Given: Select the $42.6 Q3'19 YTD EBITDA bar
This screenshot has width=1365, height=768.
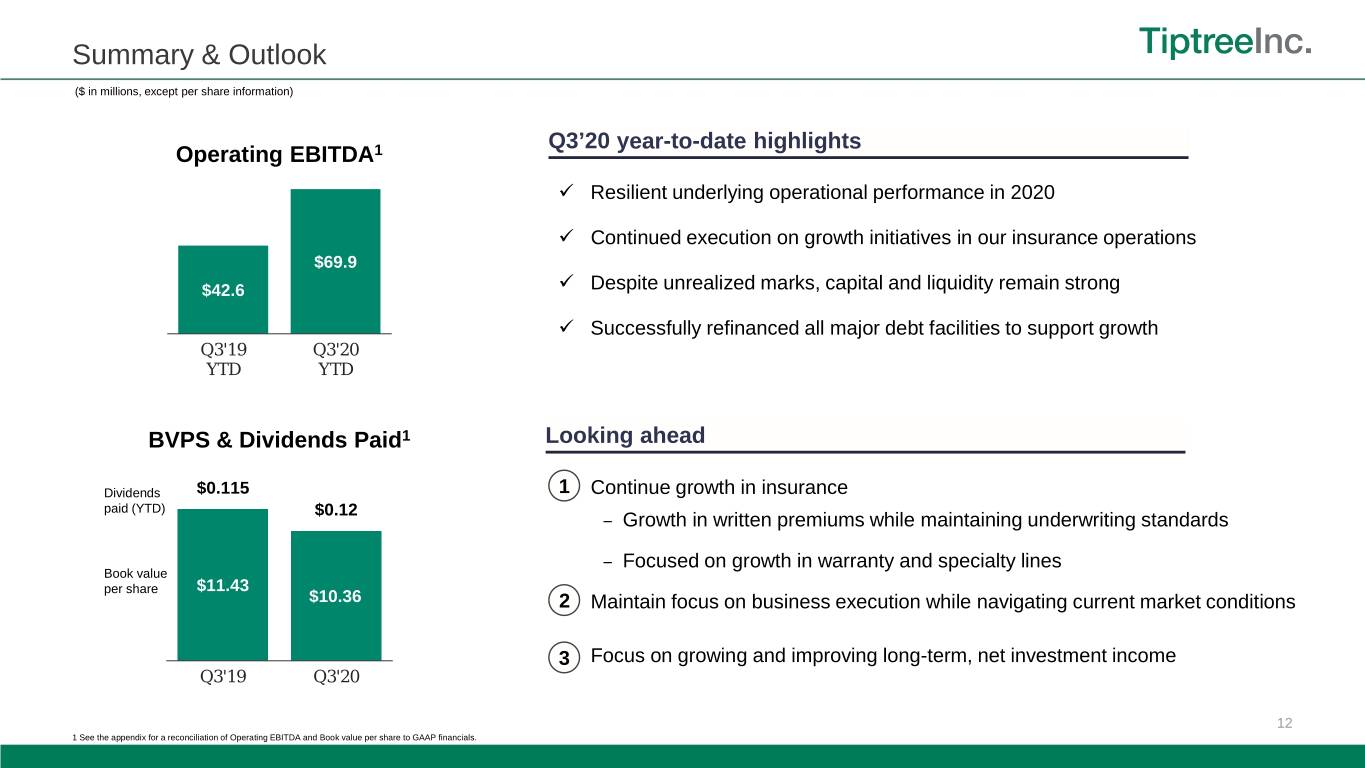Looking at the screenshot, I should pyautogui.click(x=223, y=289).
